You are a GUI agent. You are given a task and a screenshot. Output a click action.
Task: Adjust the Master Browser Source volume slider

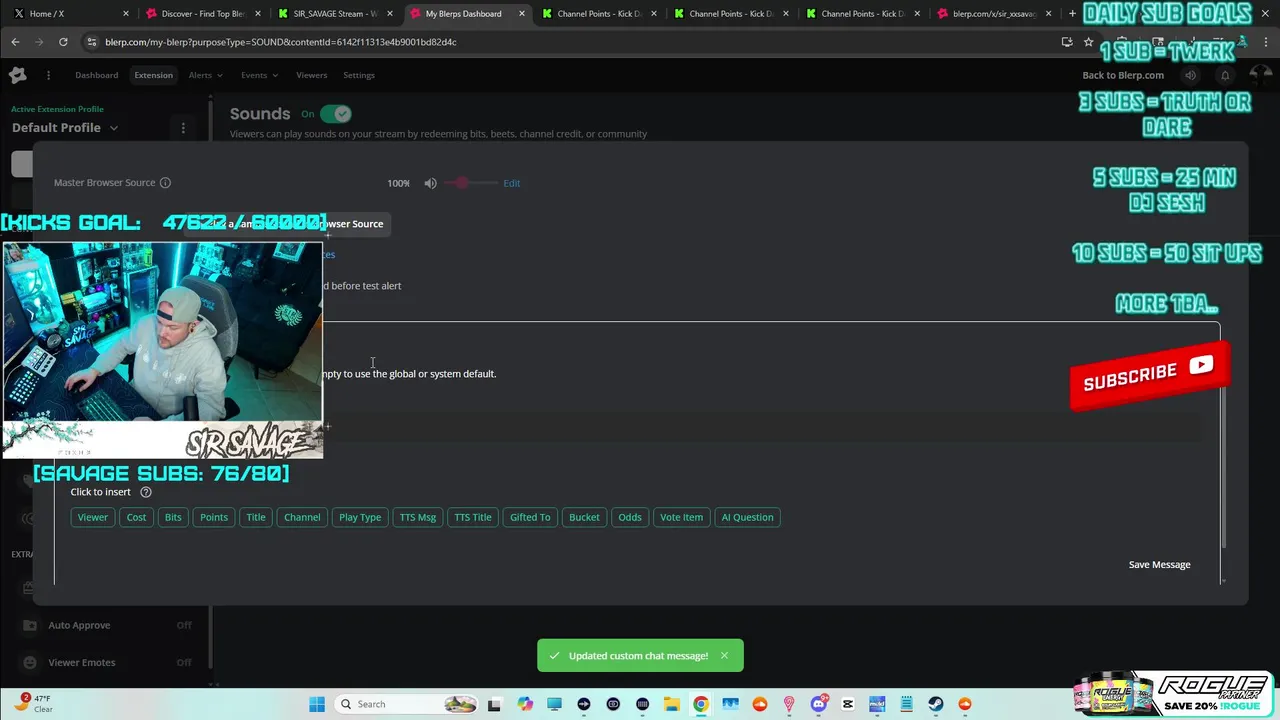(470, 183)
